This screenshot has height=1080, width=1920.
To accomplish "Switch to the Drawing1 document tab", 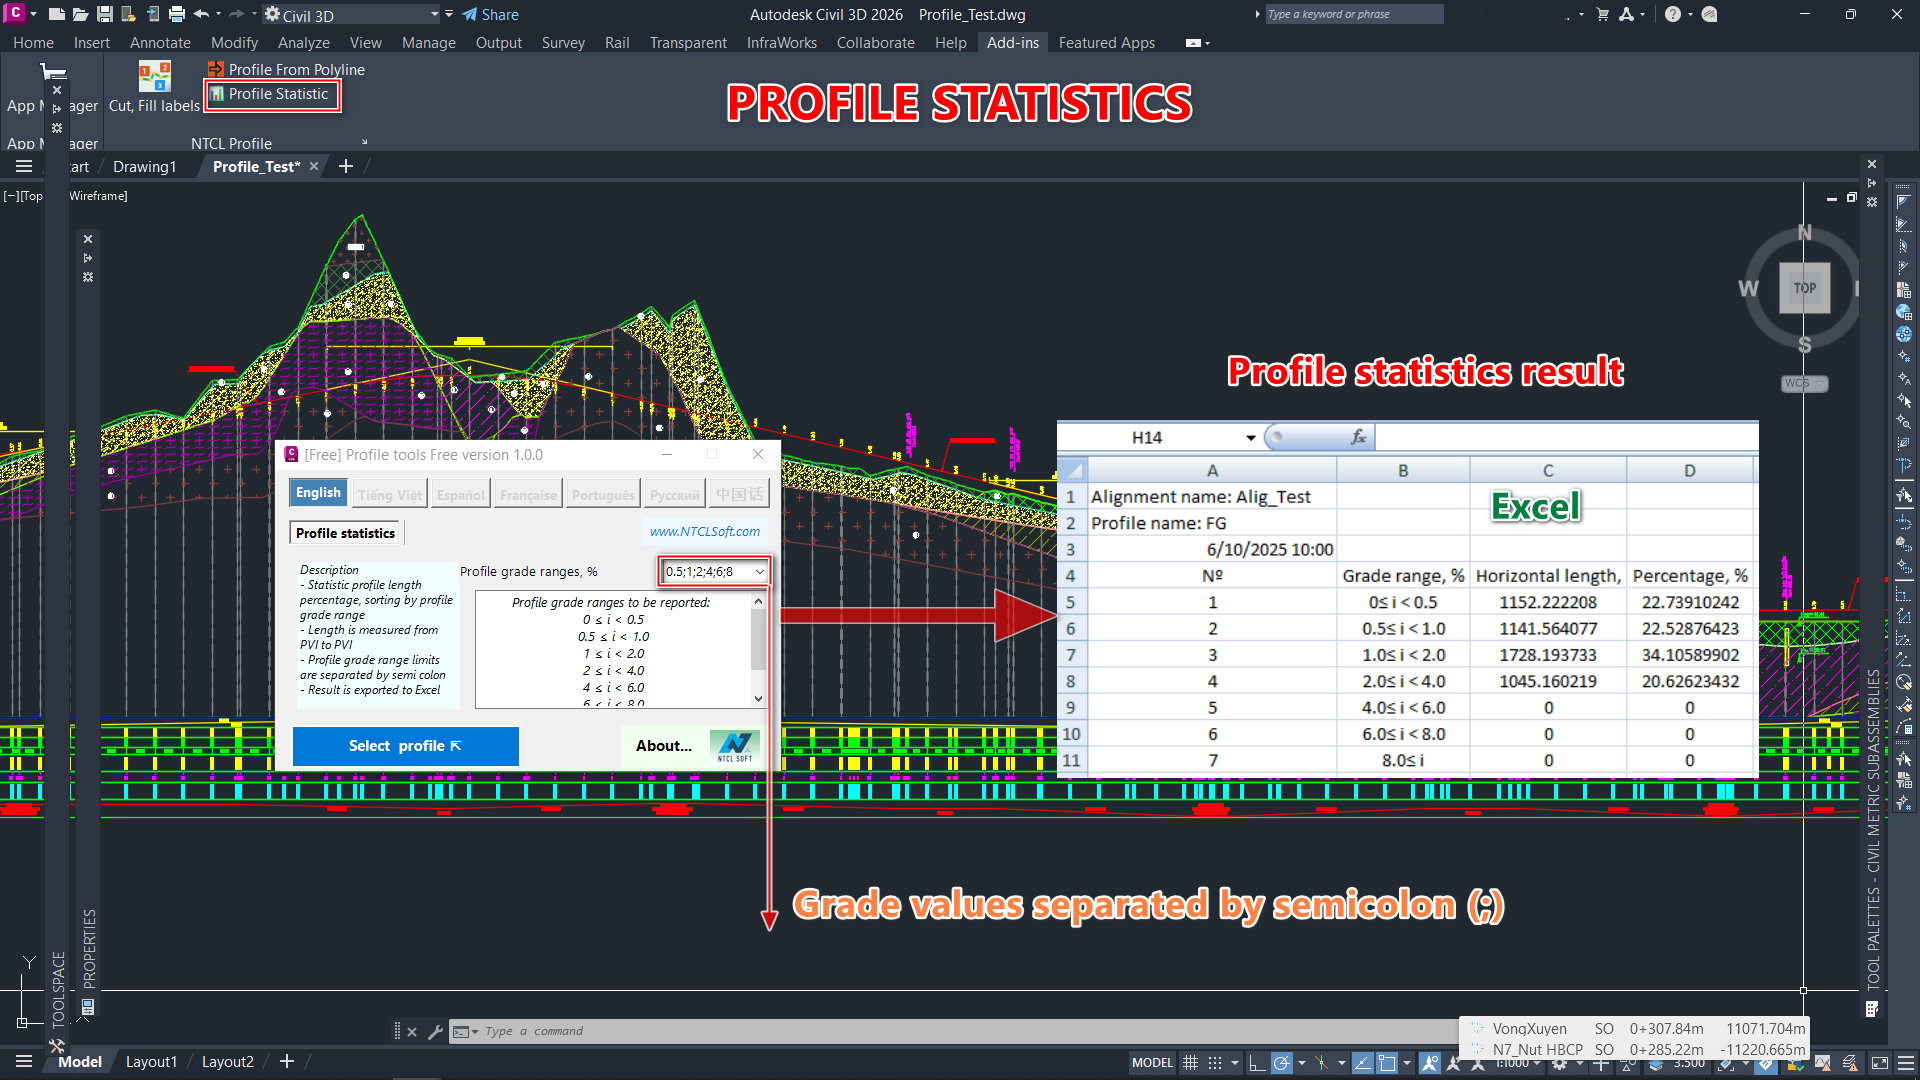I will pyautogui.click(x=144, y=167).
